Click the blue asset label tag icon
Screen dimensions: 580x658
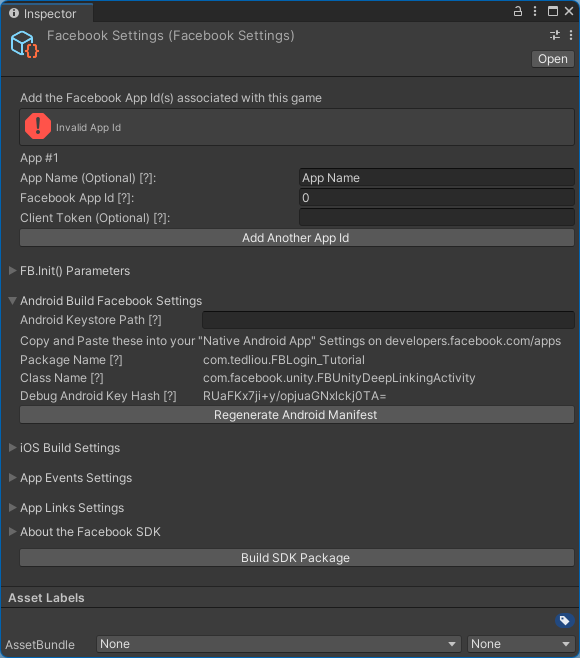click(564, 620)
